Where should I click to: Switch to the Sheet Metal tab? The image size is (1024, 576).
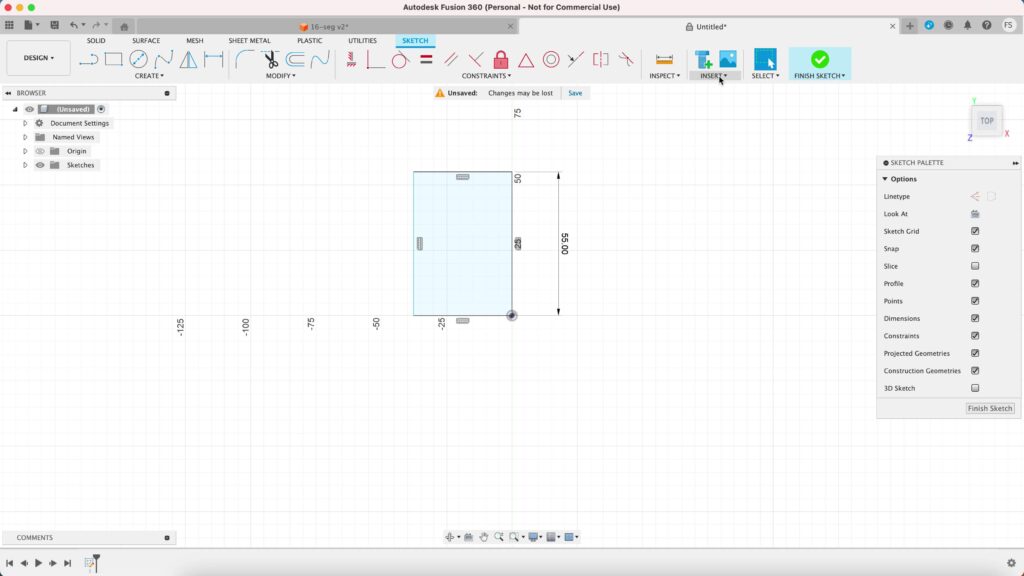249,41
